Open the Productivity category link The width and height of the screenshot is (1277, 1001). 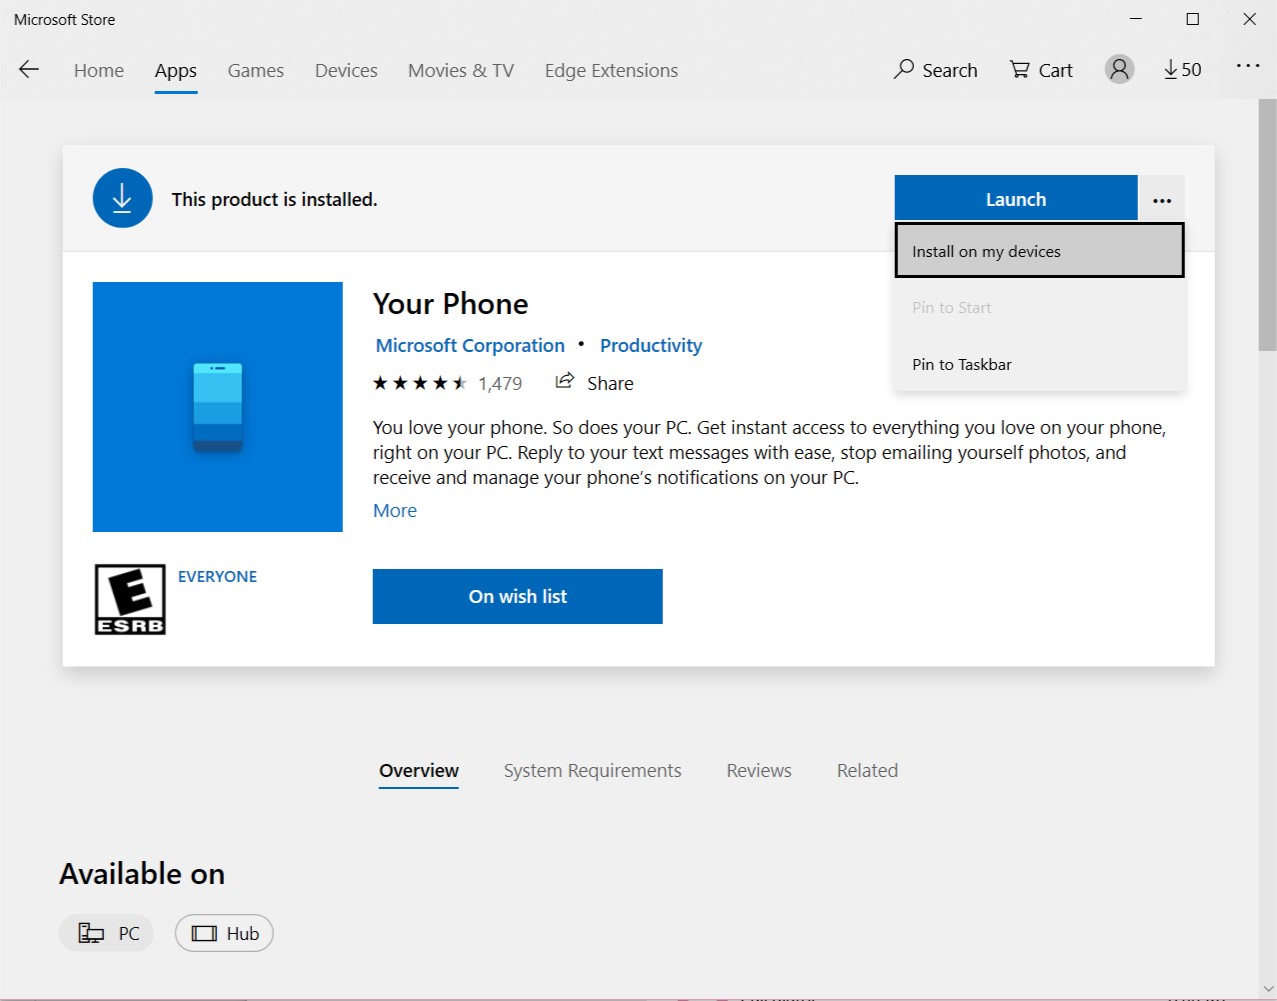click(651, 345)
